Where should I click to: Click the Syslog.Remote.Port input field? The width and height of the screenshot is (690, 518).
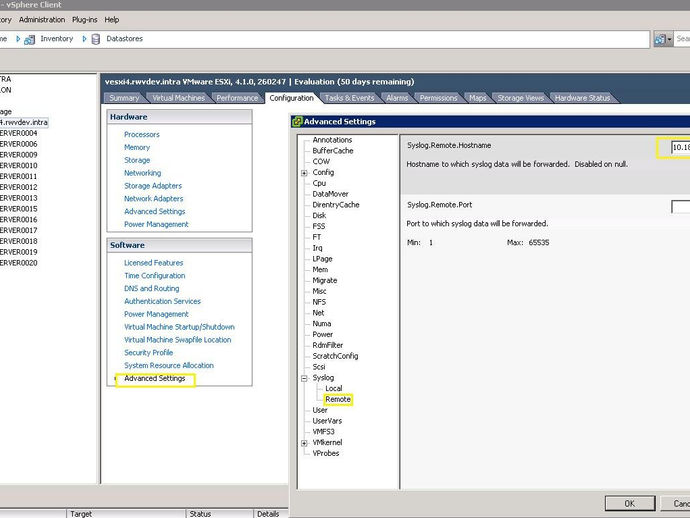pyautogui.click(x=680, y=207)
